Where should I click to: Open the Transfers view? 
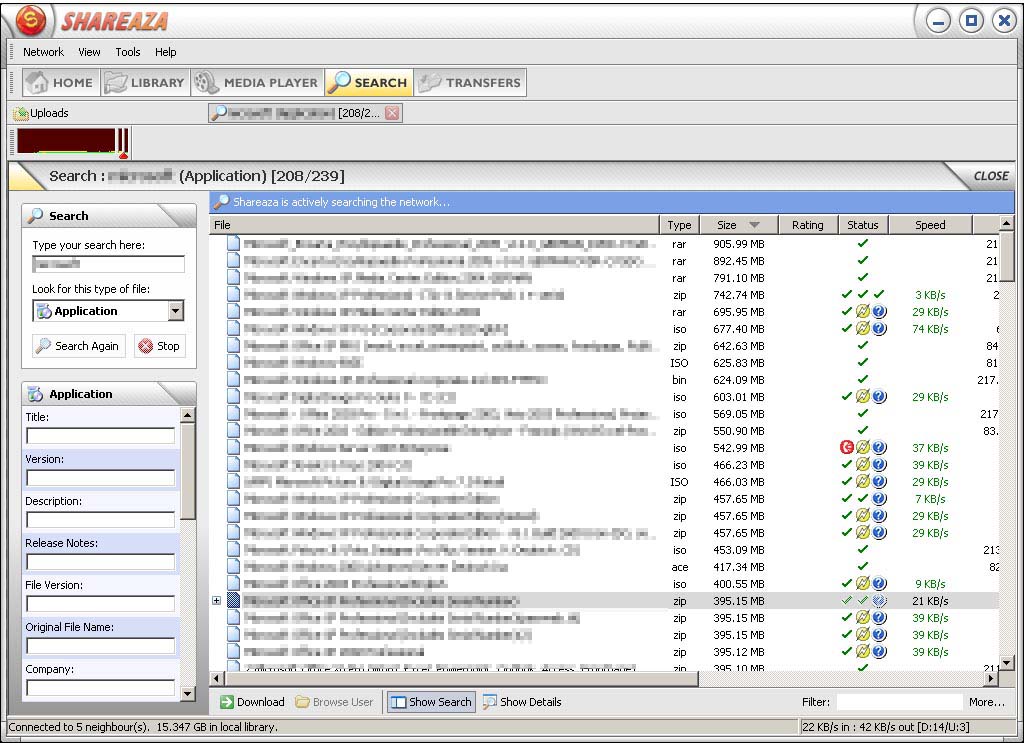pyautogui.click(x=471, y=83)
